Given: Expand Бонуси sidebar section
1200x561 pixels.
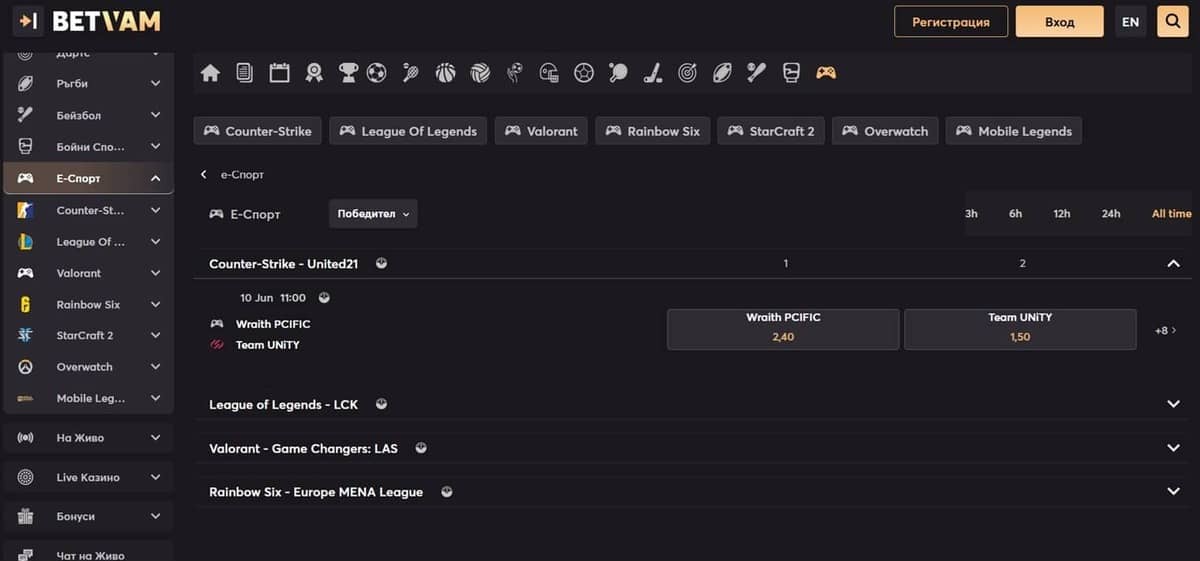Looking at the screenshot, I should [155, 516].
